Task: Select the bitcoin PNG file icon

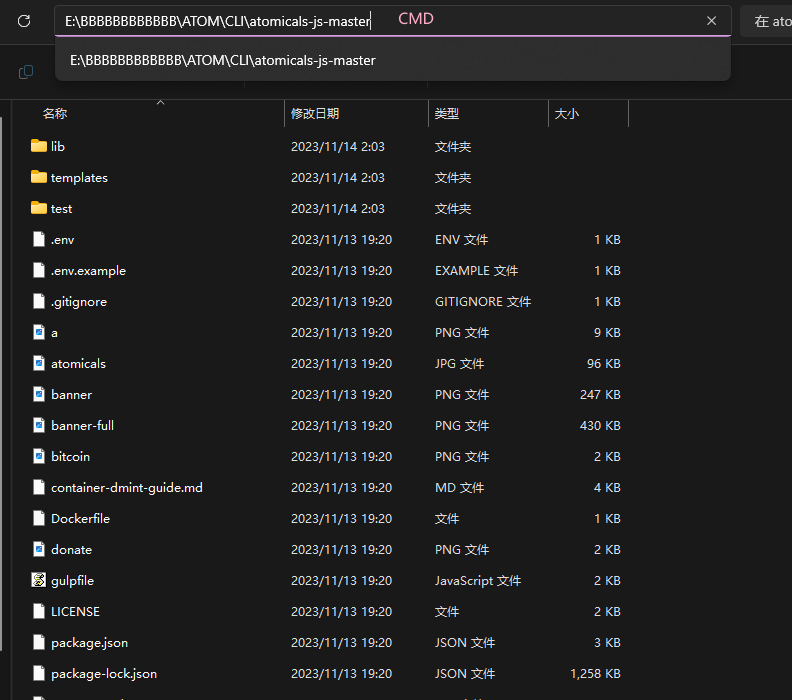Action: point(39,456)
